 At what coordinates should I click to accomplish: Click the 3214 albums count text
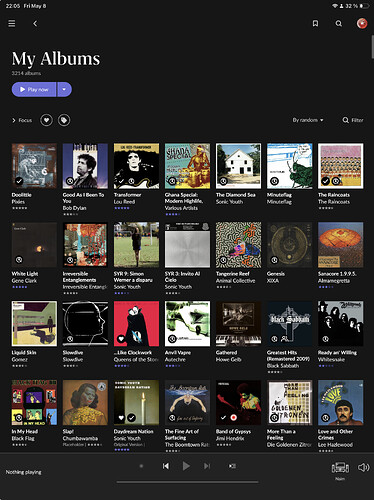(26, 73)
